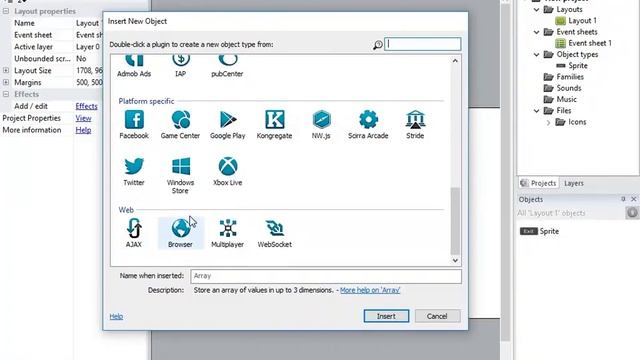The width and height of the screenshot is (640, 360).
Task: Select the Admob Ads plugin
Action: tap(134, 66)
